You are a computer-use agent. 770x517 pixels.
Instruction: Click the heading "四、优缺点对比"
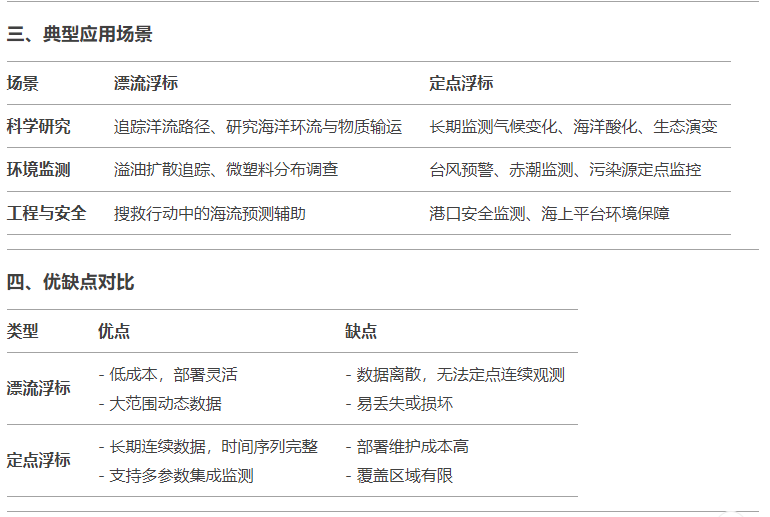point(71,283)
